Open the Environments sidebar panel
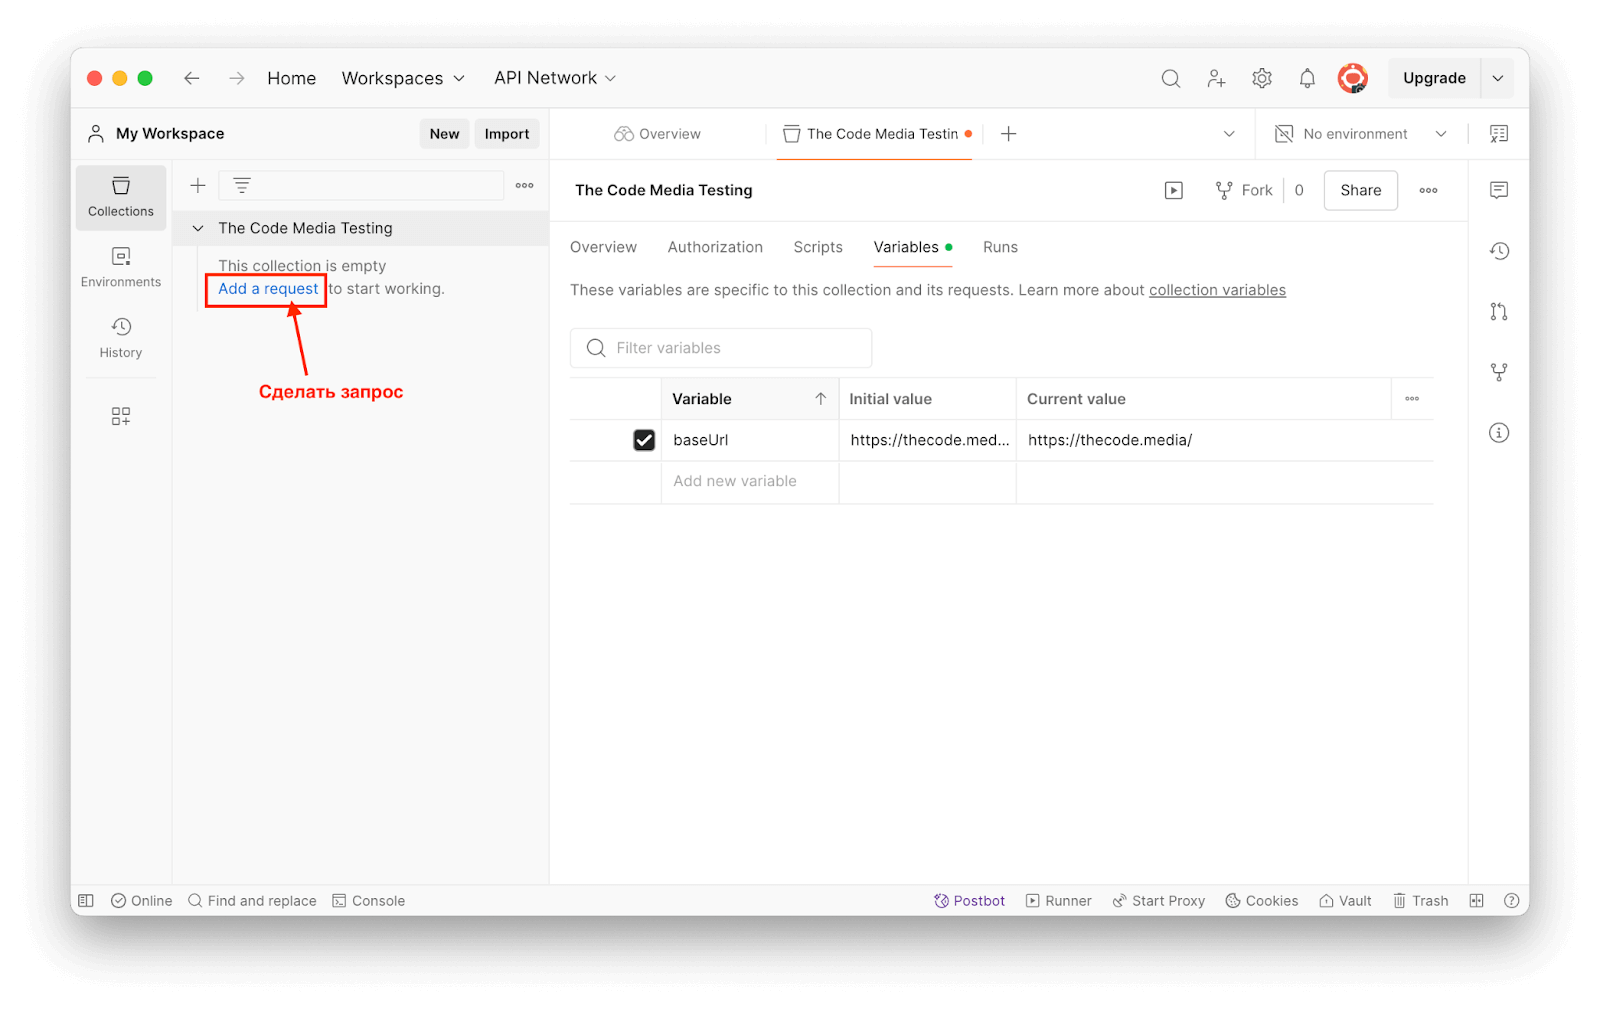 [120, 267]
